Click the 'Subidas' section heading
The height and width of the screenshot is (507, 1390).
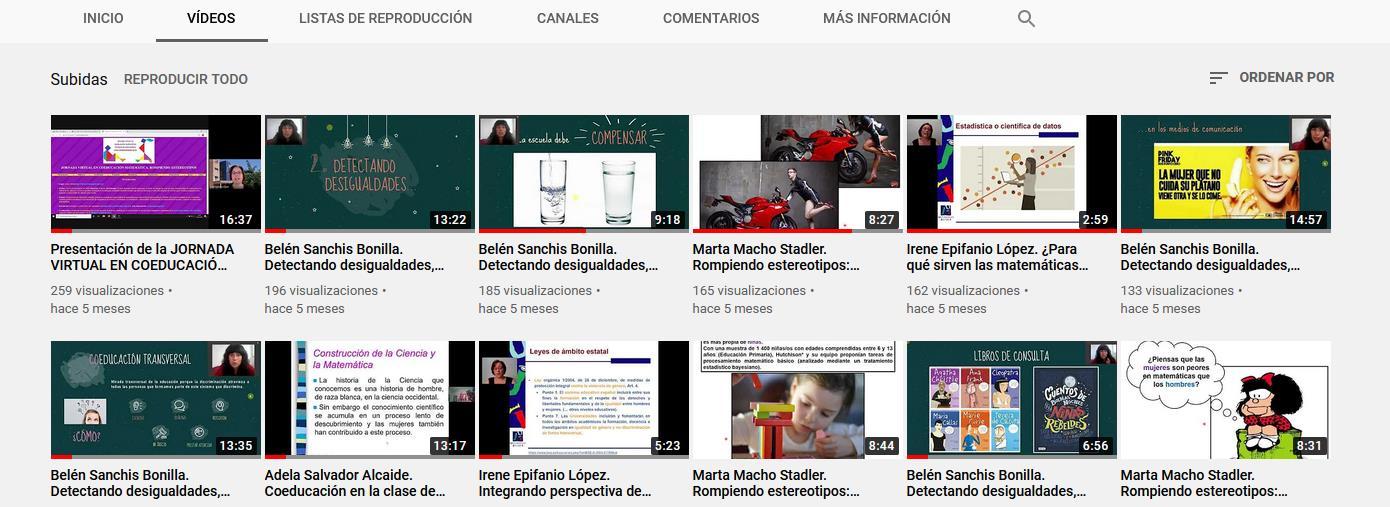[x=79, y=79]
